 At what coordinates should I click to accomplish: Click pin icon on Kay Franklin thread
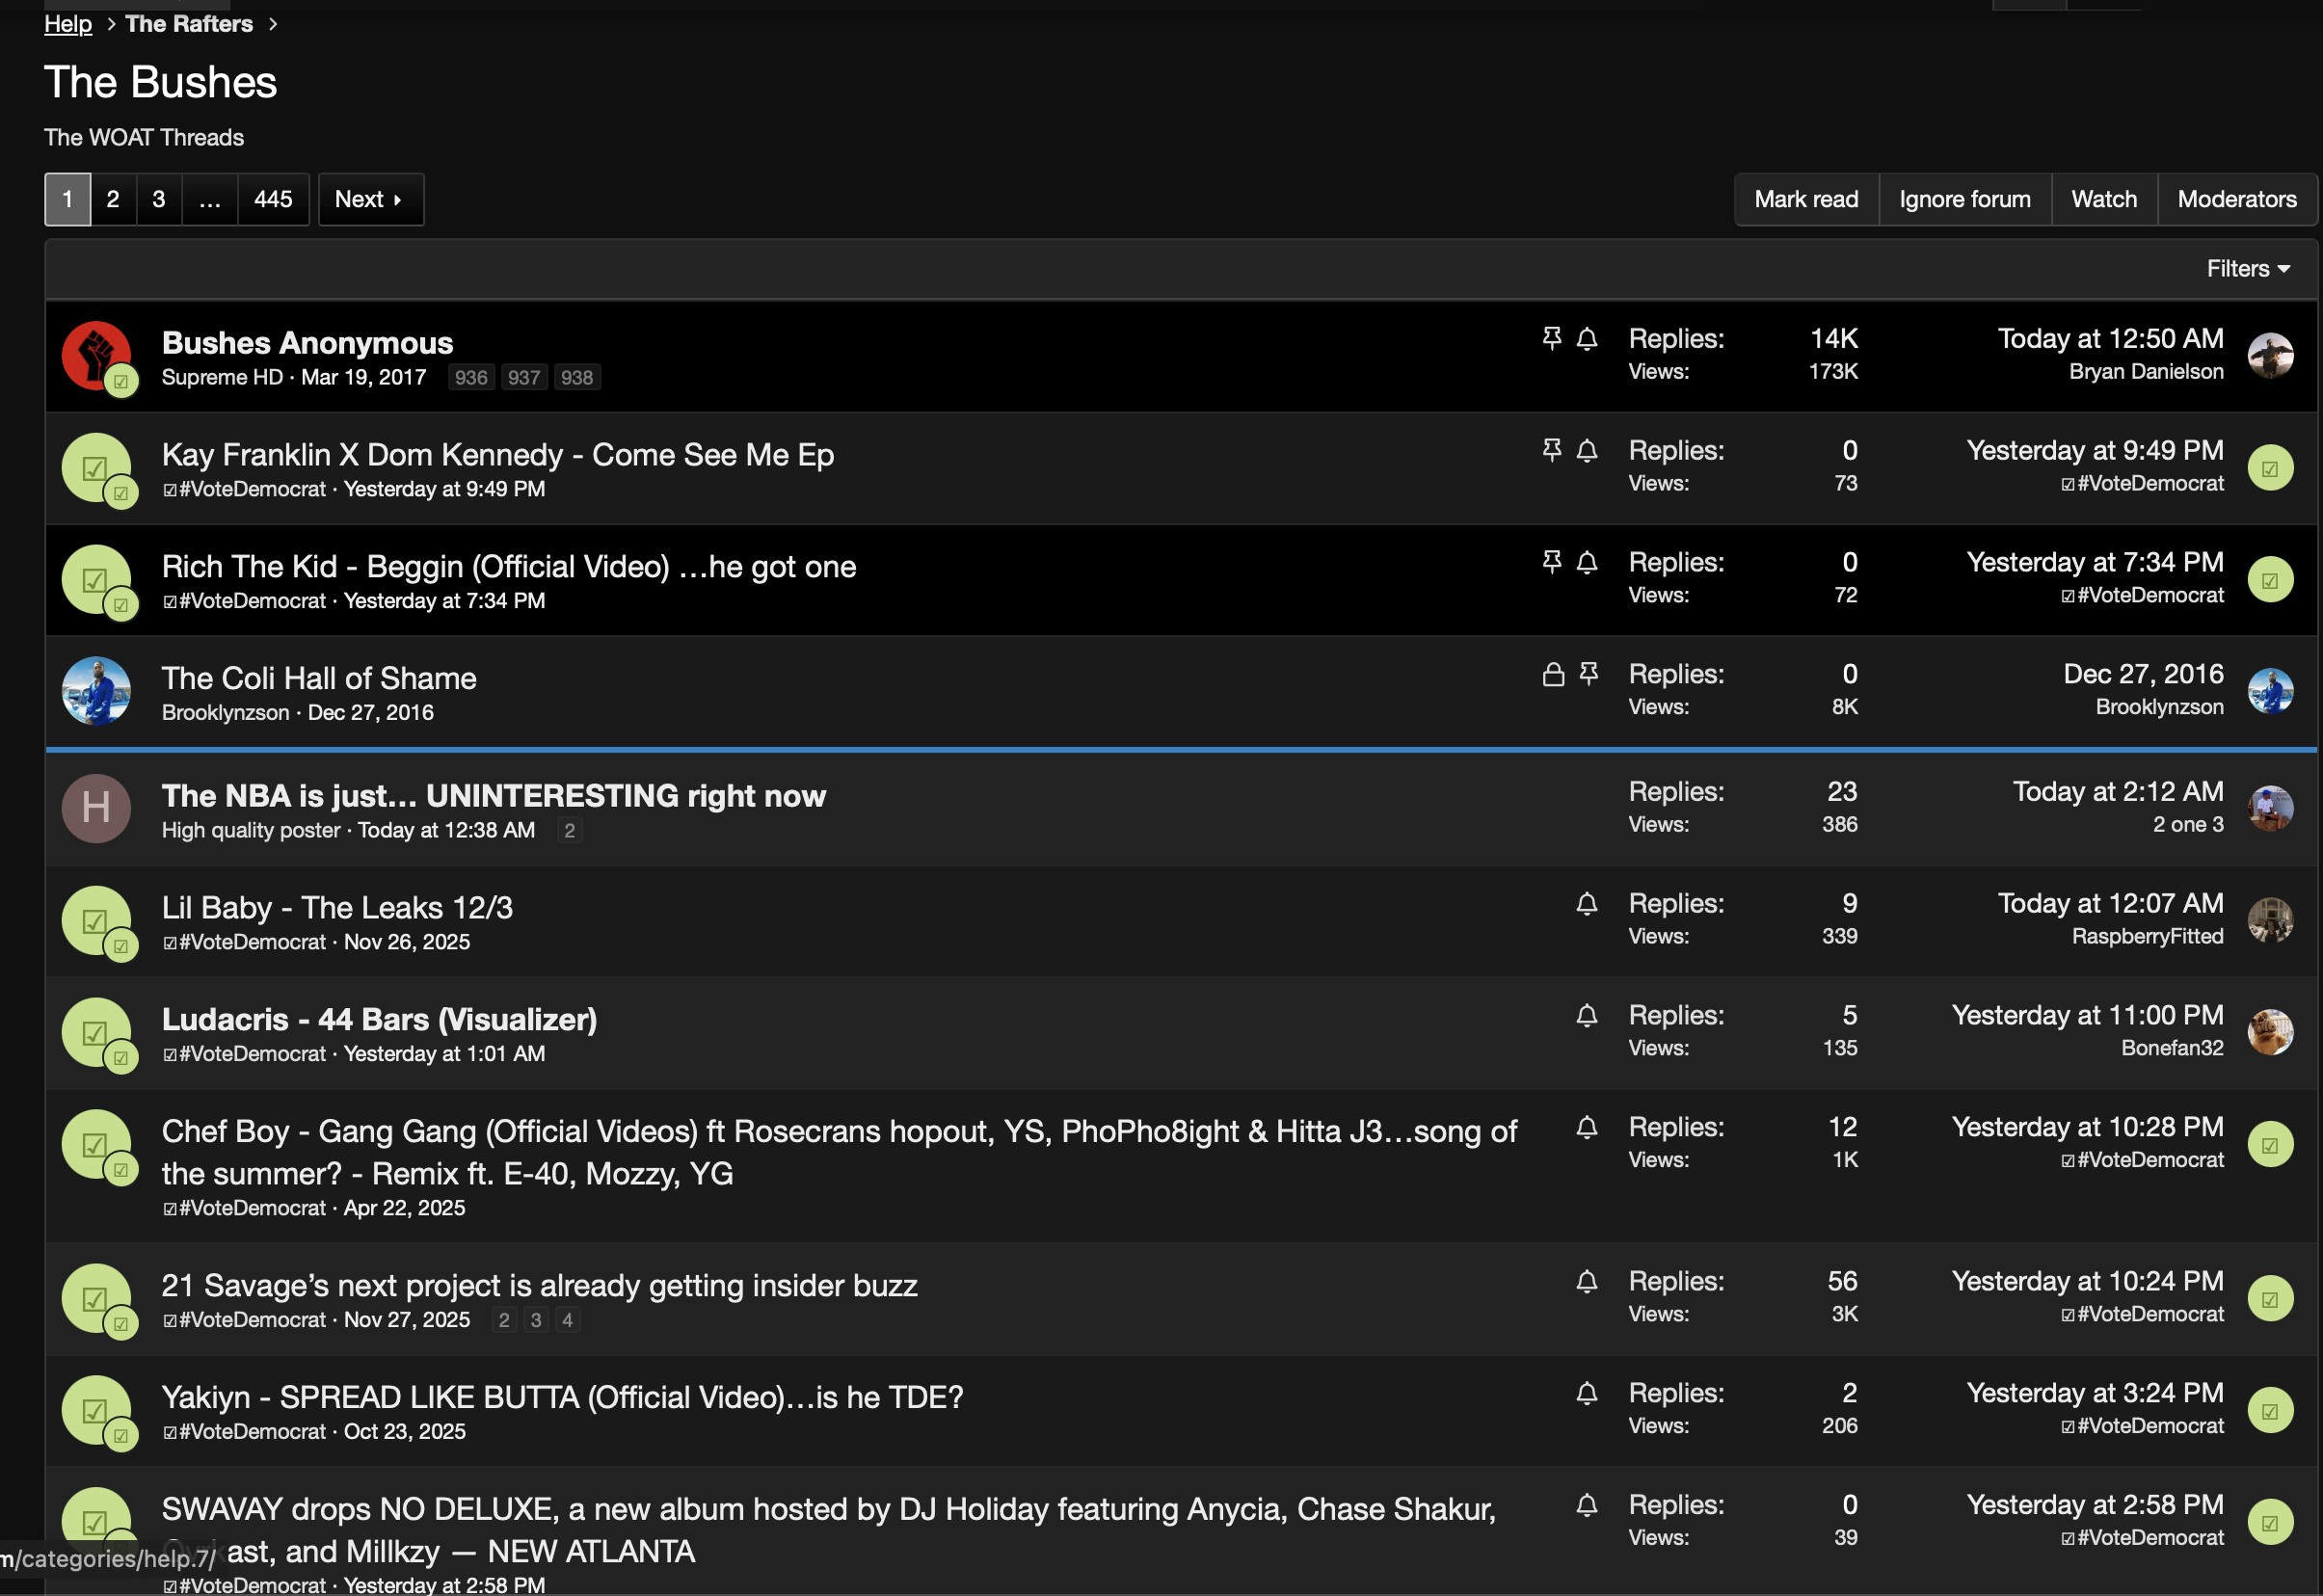(x=1551, y=450)
